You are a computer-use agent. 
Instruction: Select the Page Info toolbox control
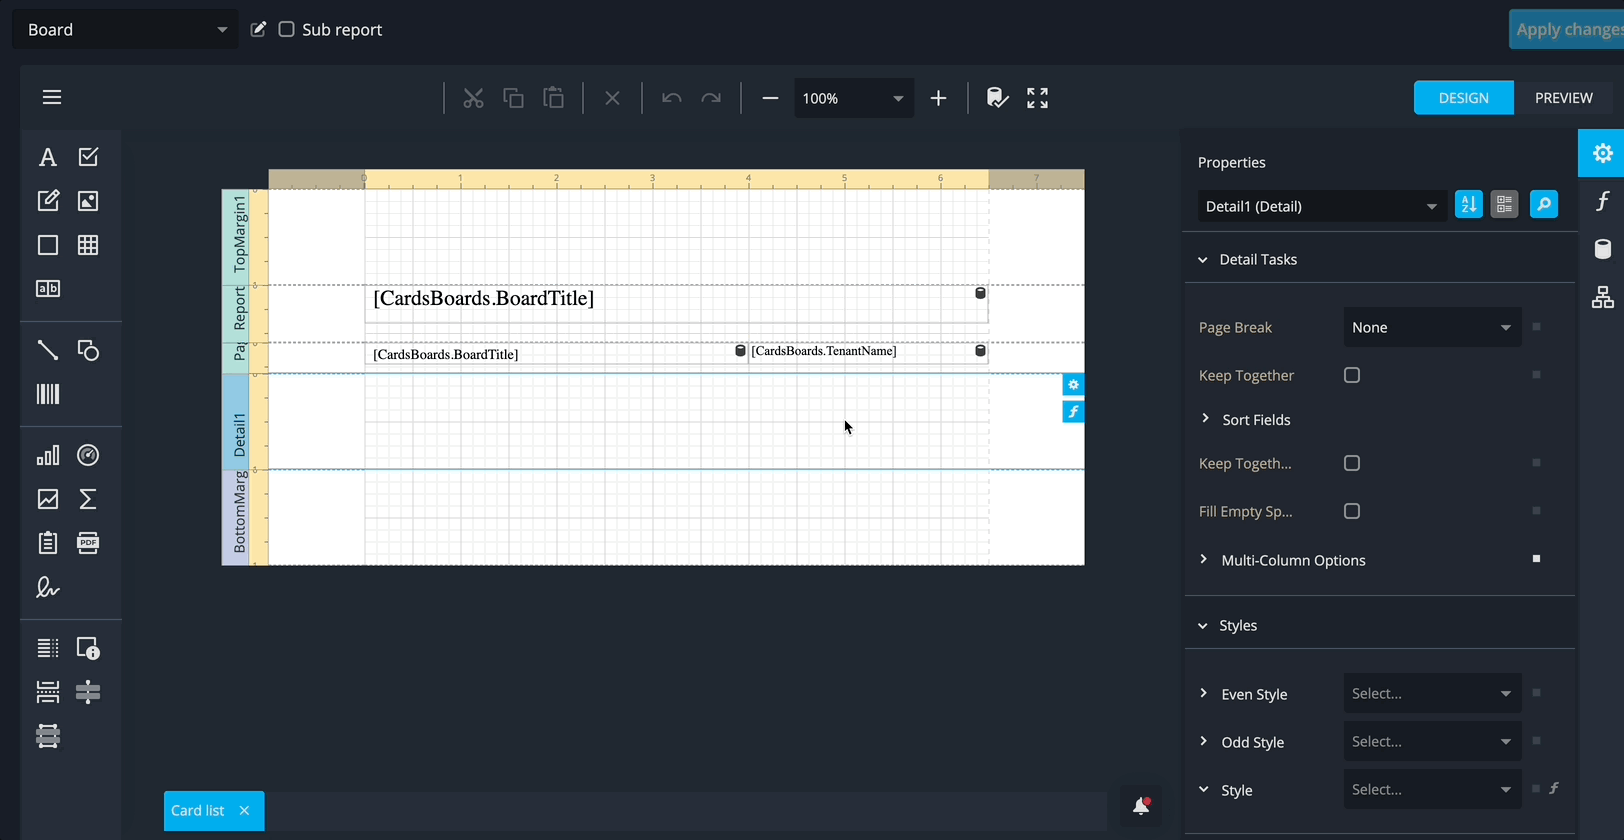coord(88,648)
